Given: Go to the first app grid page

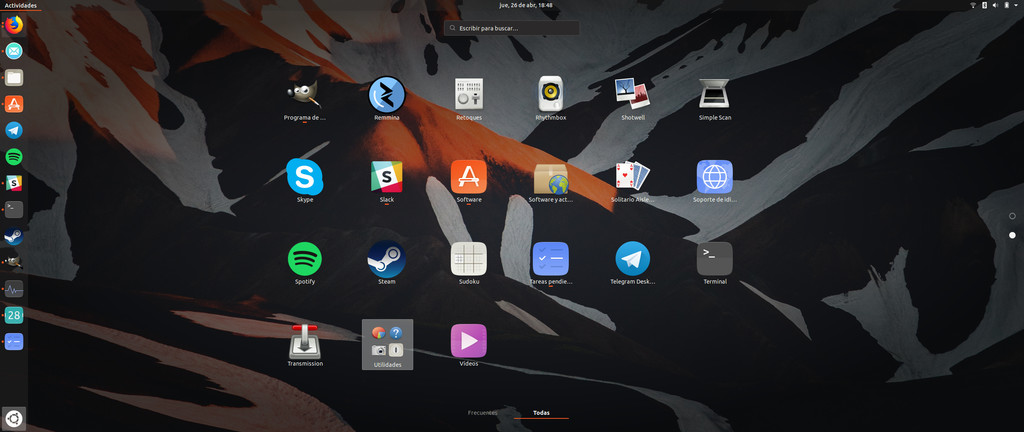Looking at the screenshot, I should [1012, 216].
